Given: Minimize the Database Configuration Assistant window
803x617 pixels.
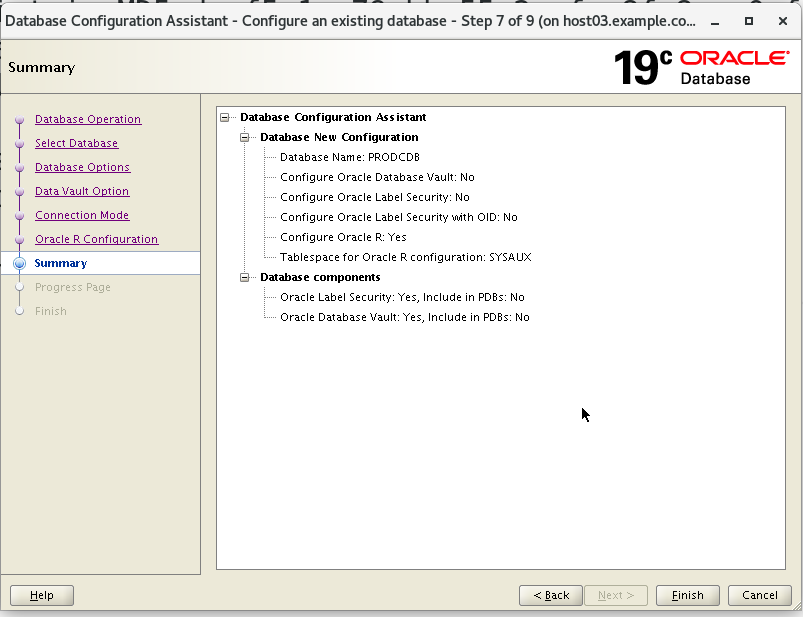Looking at the screenshot, I should [x=715, y=22].
